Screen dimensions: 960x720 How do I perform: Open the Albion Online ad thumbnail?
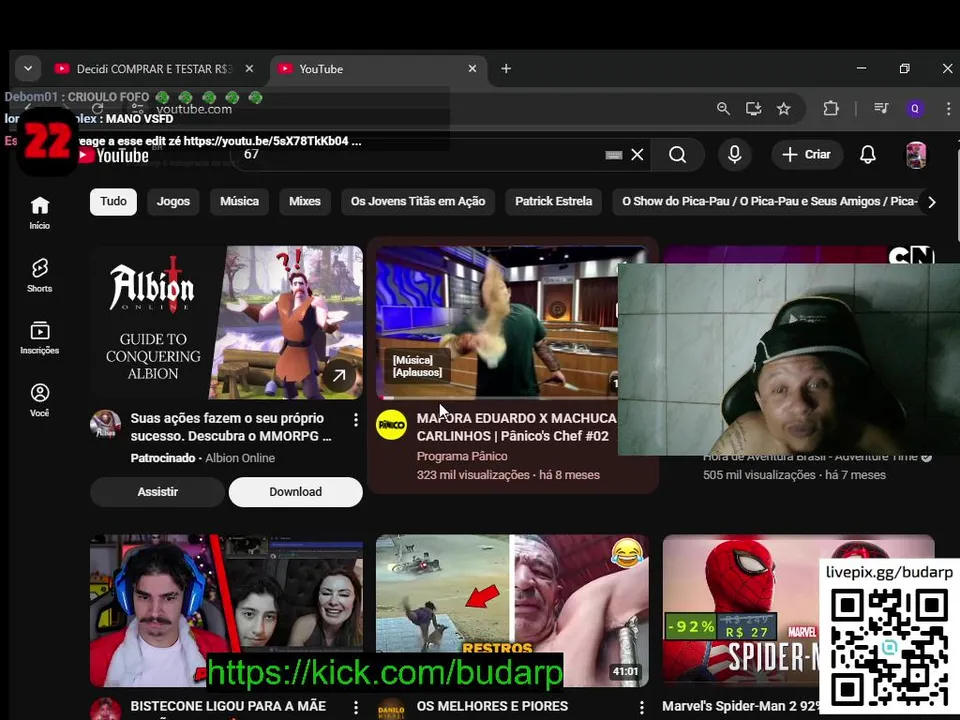(x=227, y=322)
